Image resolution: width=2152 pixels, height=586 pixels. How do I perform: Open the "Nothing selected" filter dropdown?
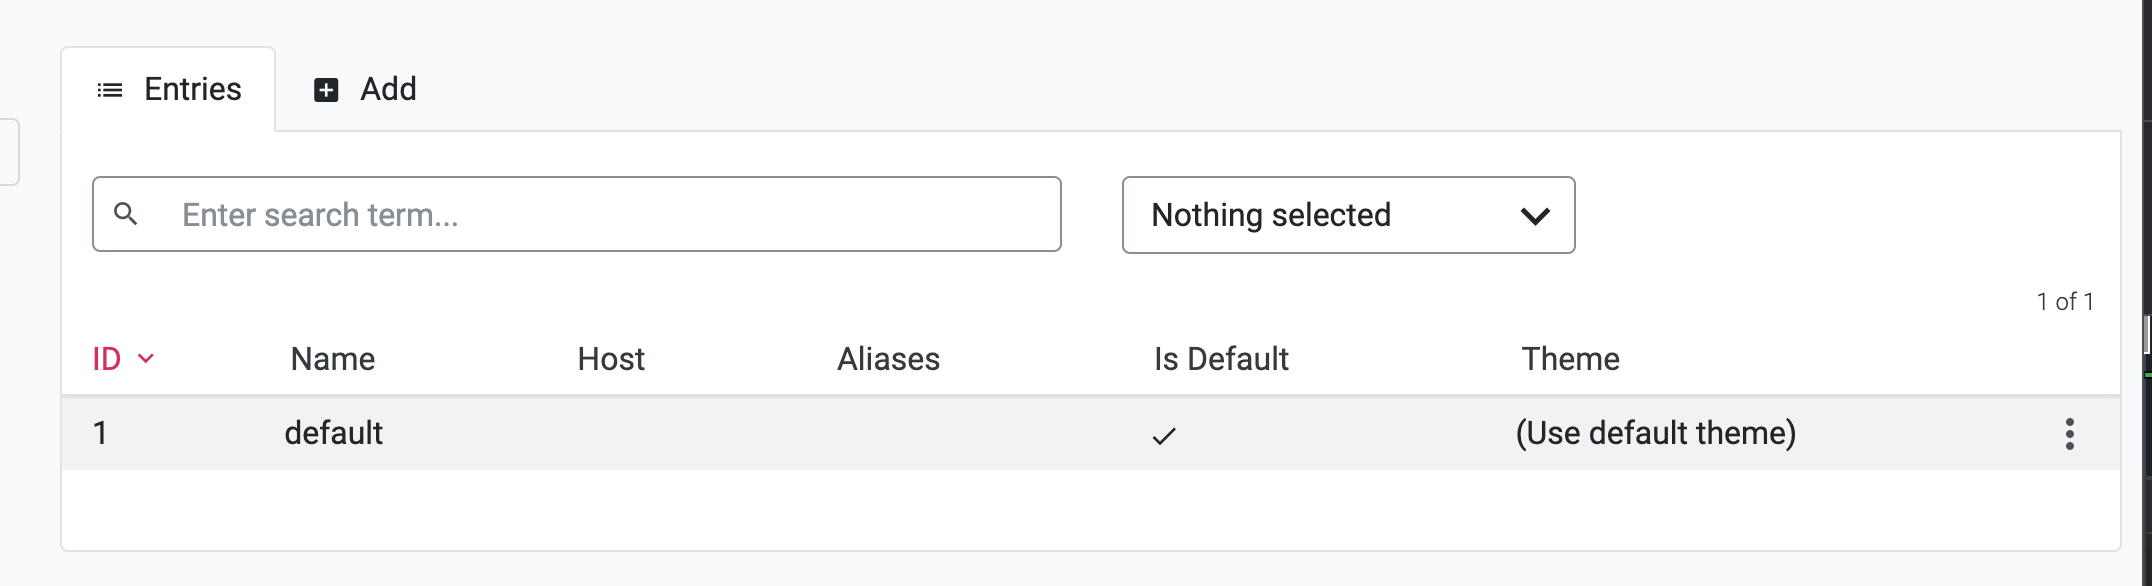point(1346,215)
